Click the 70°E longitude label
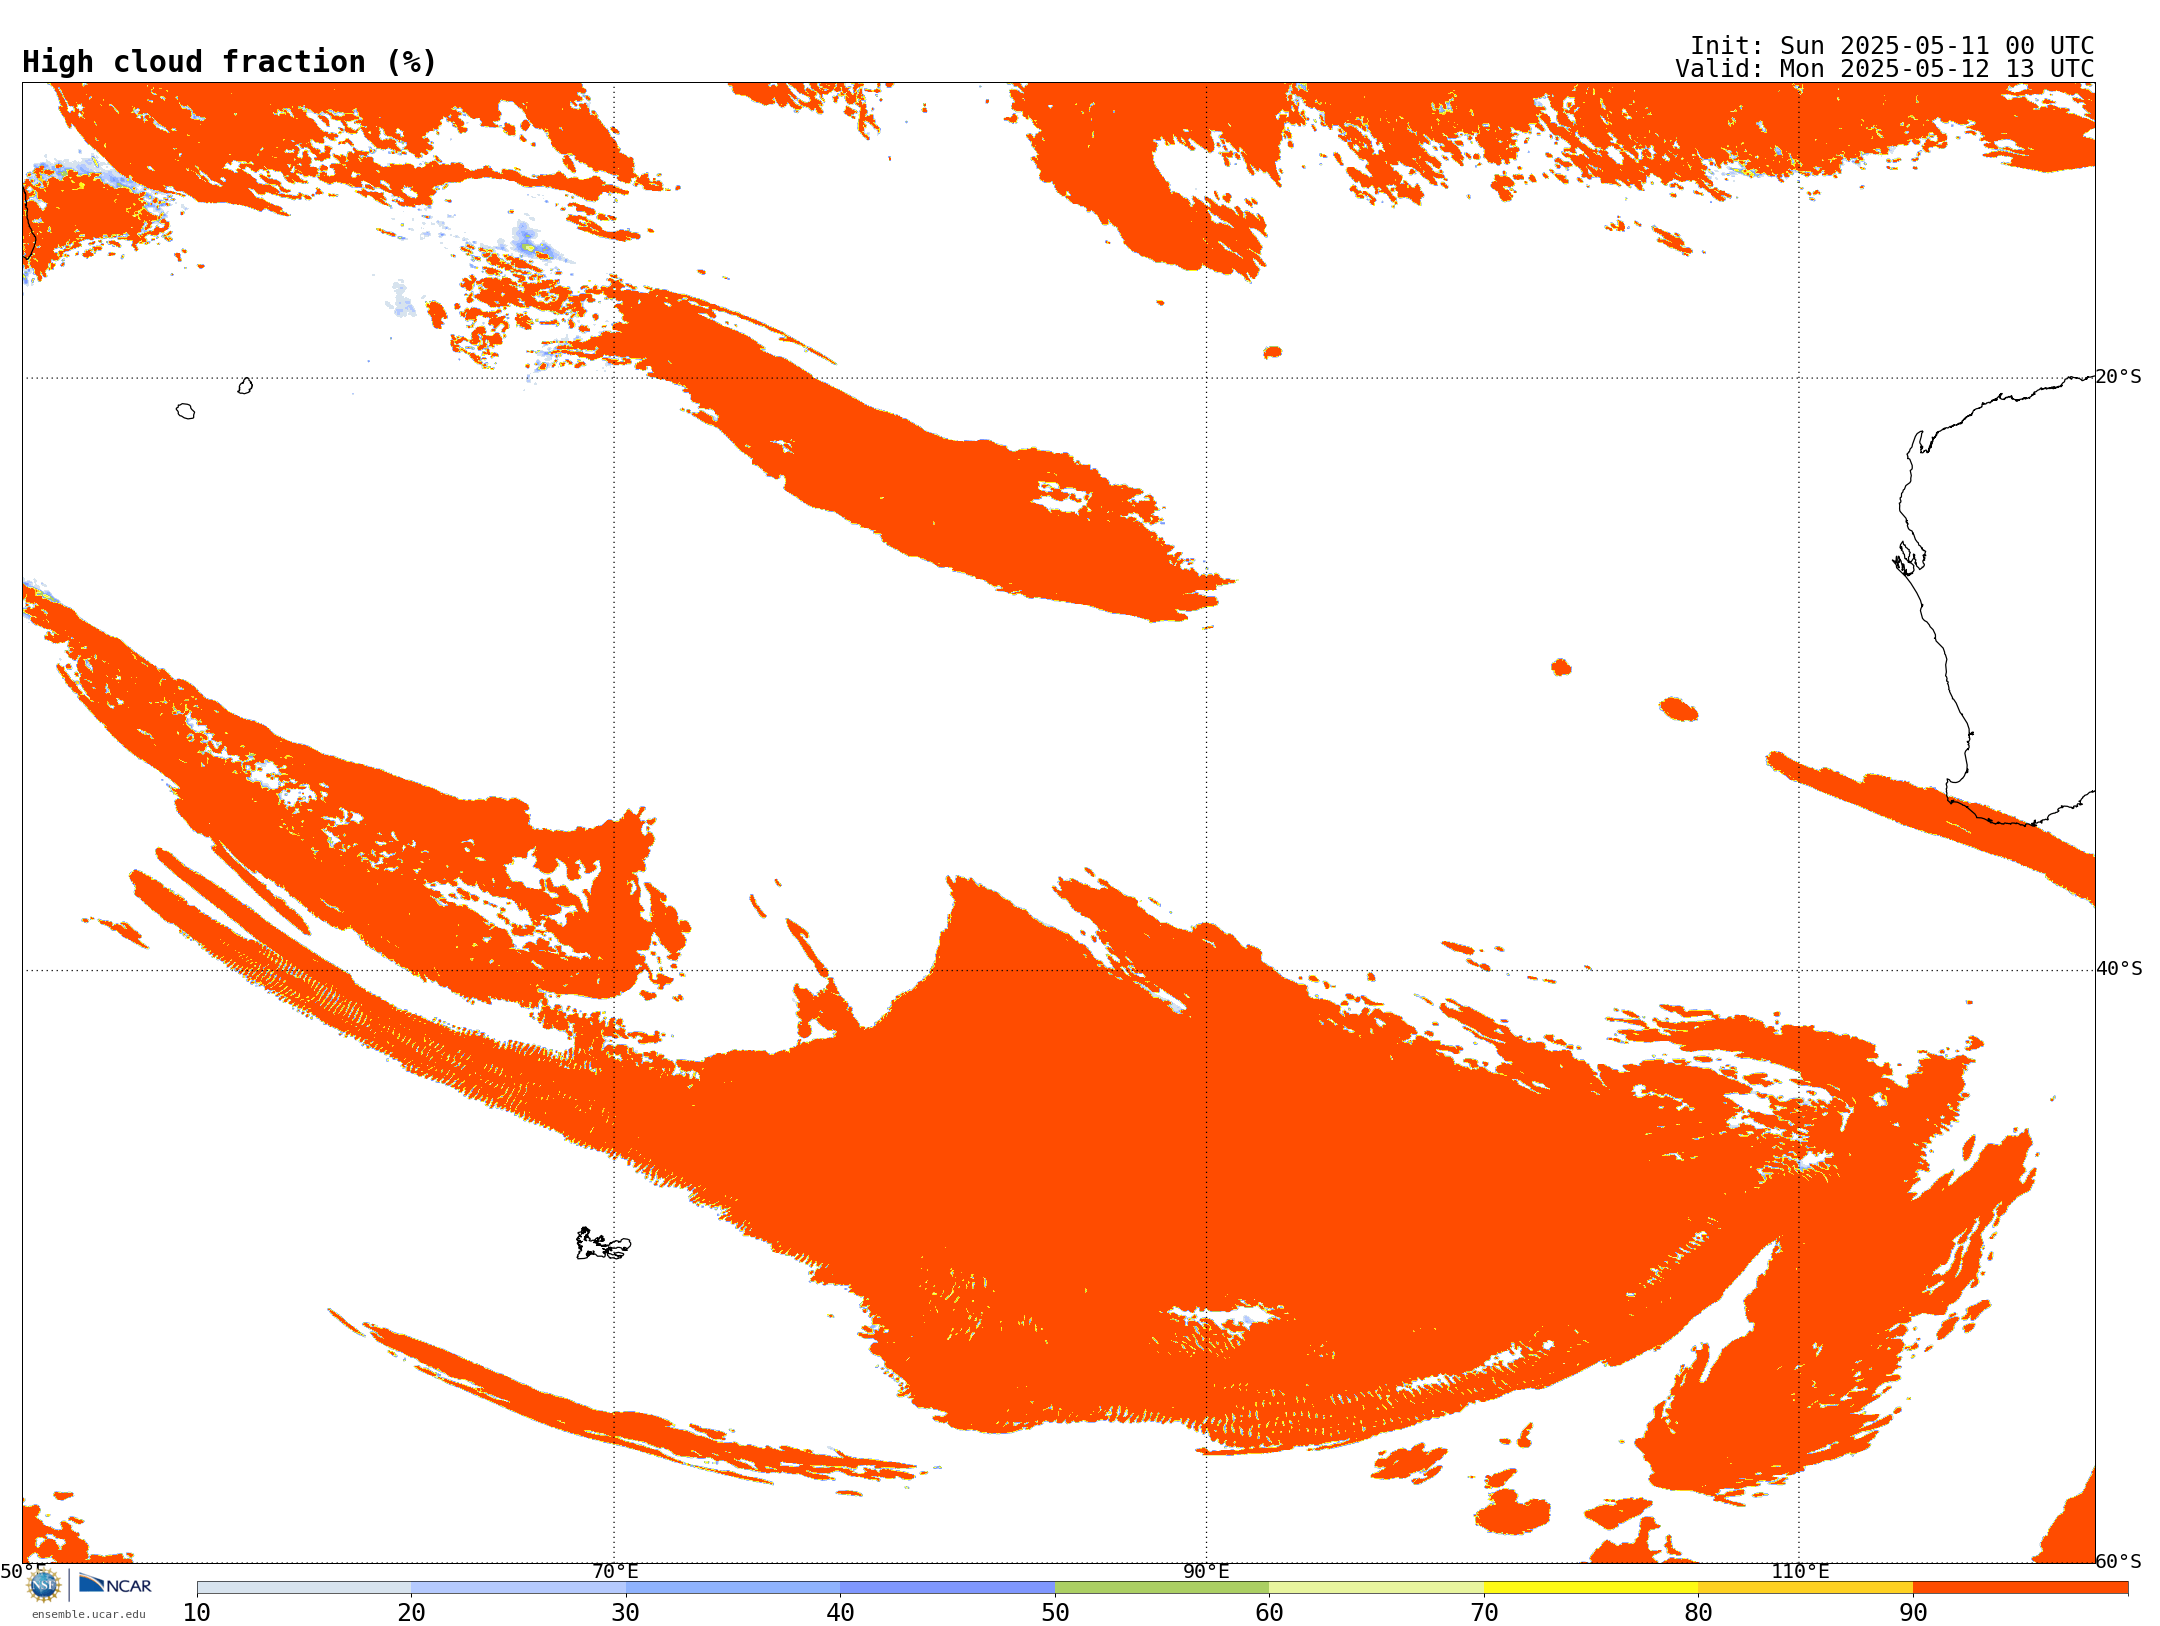 (x=615, y=1572)
